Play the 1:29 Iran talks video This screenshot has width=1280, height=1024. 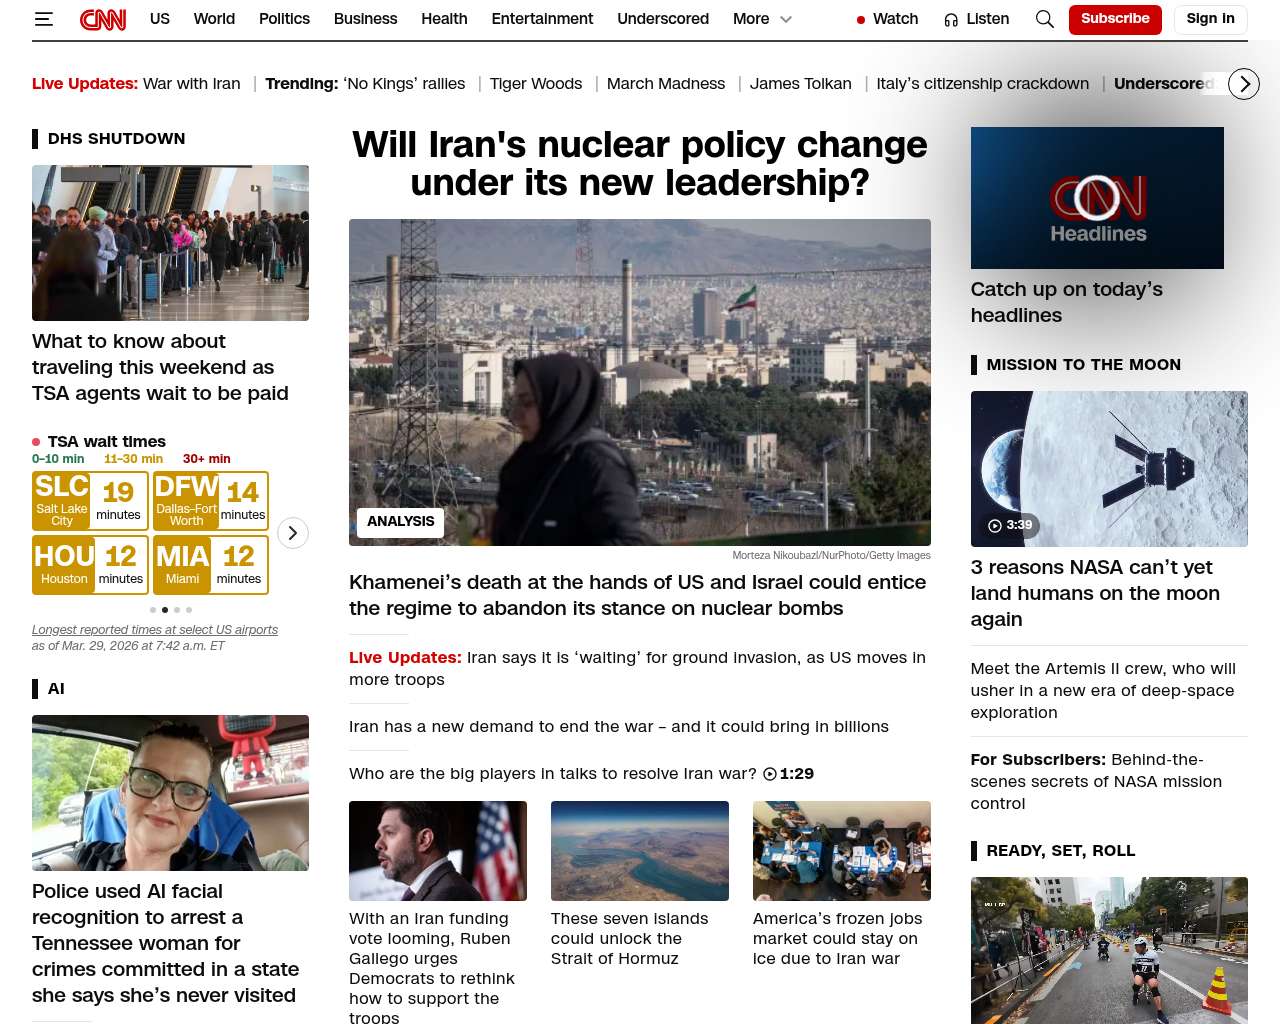(770, 774)
